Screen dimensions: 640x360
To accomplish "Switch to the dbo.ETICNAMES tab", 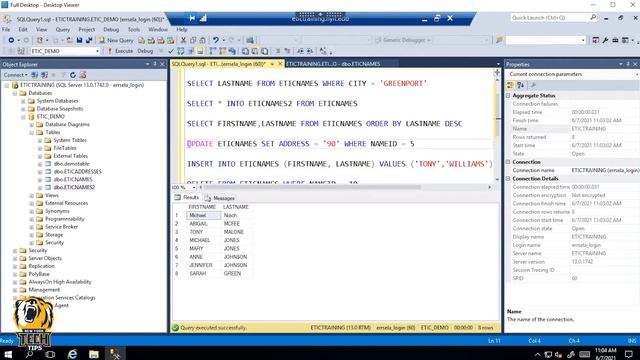I will pyautogui.click(x=333, y=64).
